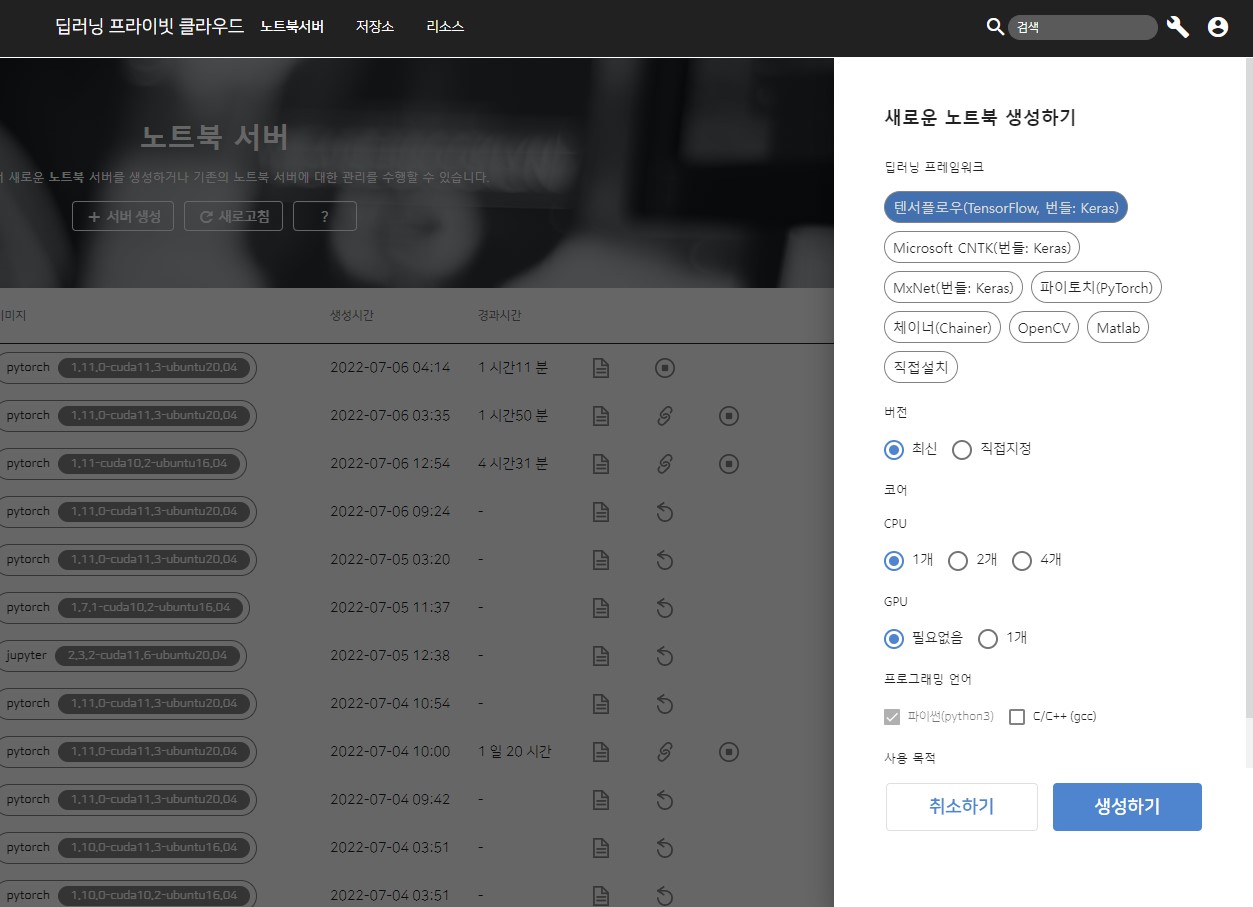Select the Microsoft CNTK framework chip
This screenshot has height=907, width=1253.
(x=982, y=247)
